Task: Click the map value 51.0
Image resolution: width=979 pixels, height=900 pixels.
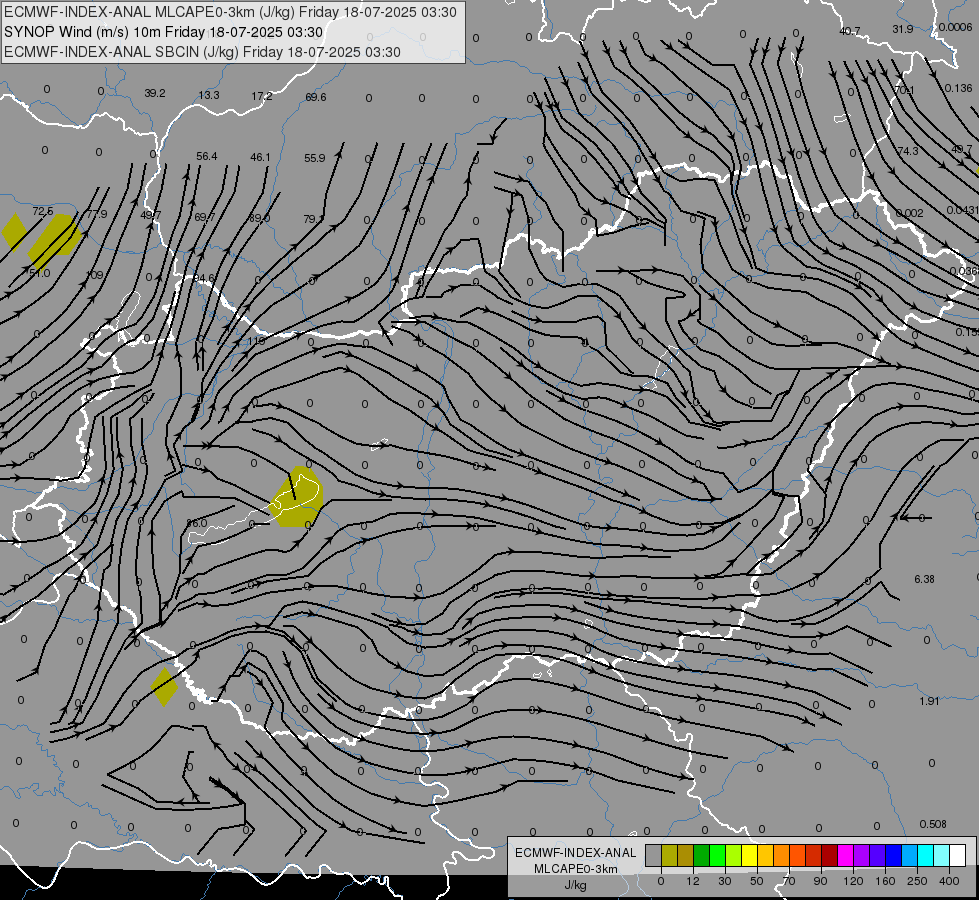Action: point(39,273)
